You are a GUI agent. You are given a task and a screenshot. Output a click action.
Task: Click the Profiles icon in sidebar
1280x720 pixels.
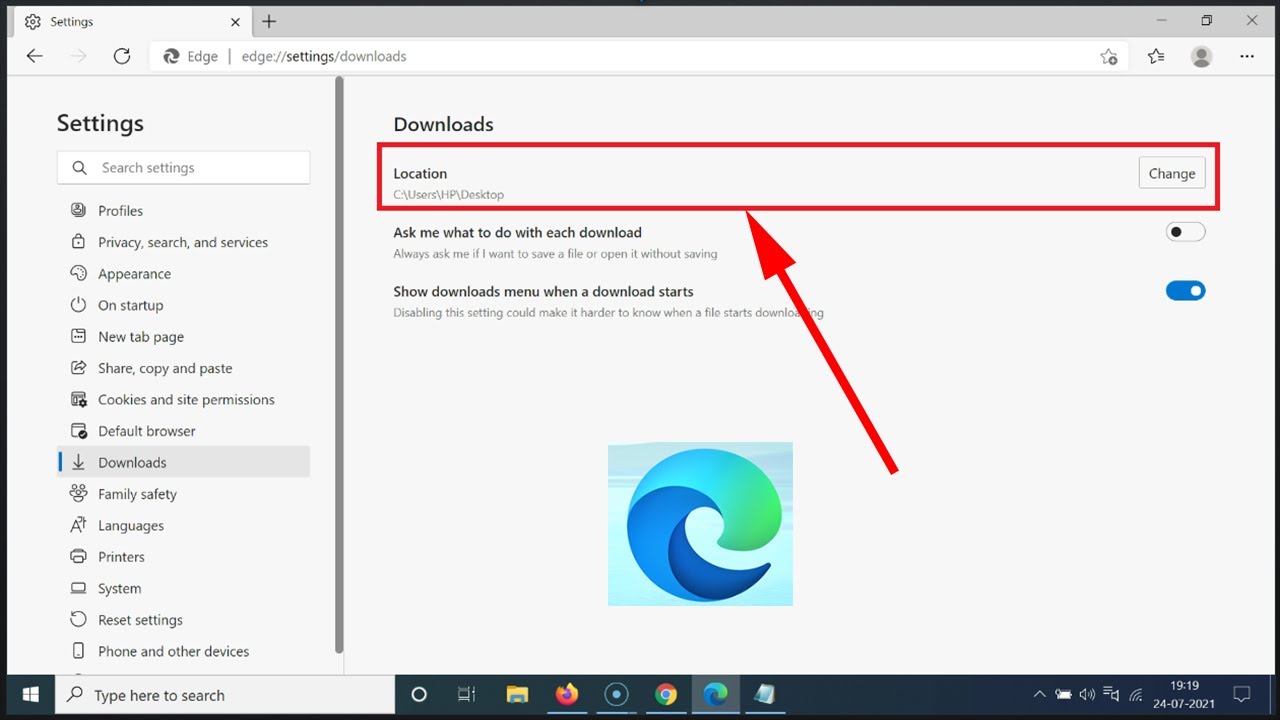pyautogui.click(x=78, y=210)
